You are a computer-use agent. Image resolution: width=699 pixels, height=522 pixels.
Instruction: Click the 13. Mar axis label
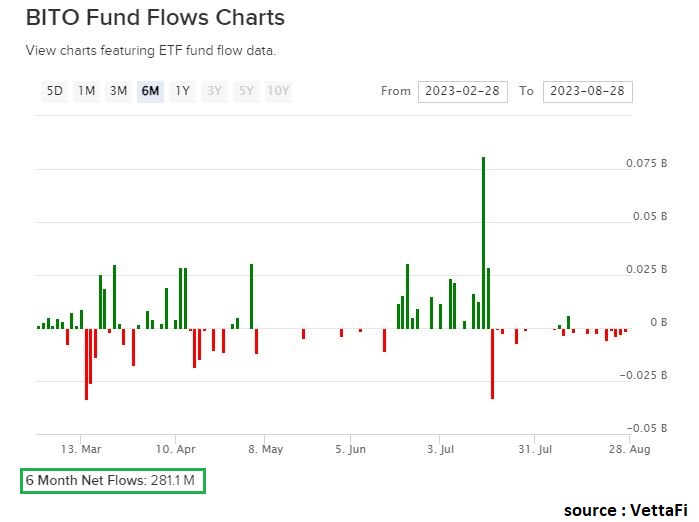(x=81, y=449)
